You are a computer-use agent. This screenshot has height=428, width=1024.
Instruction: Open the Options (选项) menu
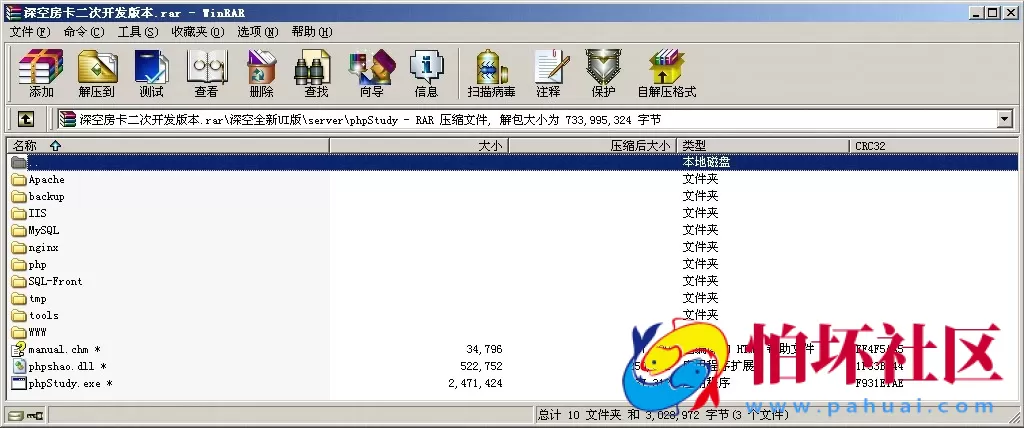pyautogui.click(x=257, y=32)
